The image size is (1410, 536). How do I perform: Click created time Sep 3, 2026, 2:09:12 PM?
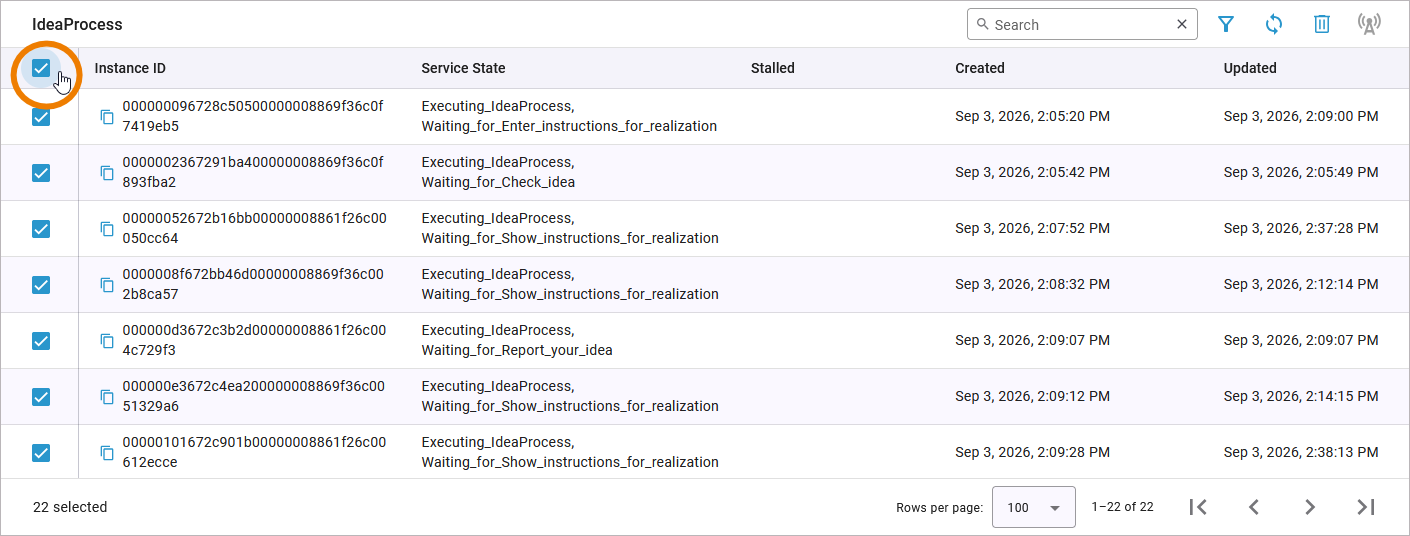click(x=1032, y=396)
